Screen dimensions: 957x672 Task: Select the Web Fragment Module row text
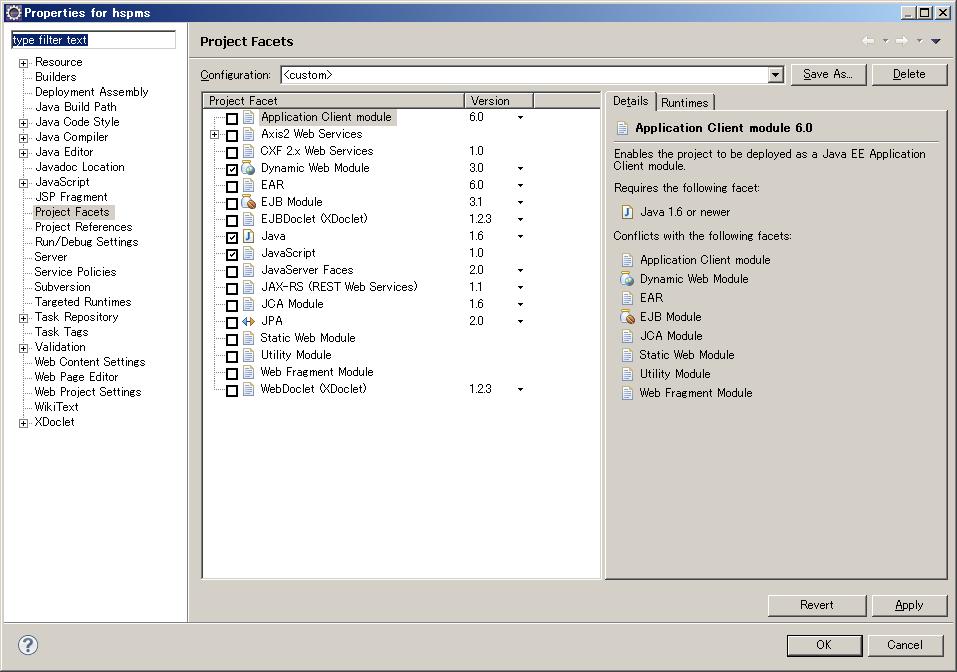coord(317,372)
